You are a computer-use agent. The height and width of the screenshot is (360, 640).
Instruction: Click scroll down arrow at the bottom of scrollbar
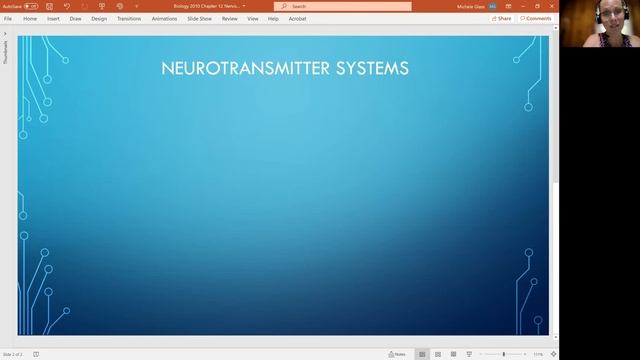tap(556, 337)
